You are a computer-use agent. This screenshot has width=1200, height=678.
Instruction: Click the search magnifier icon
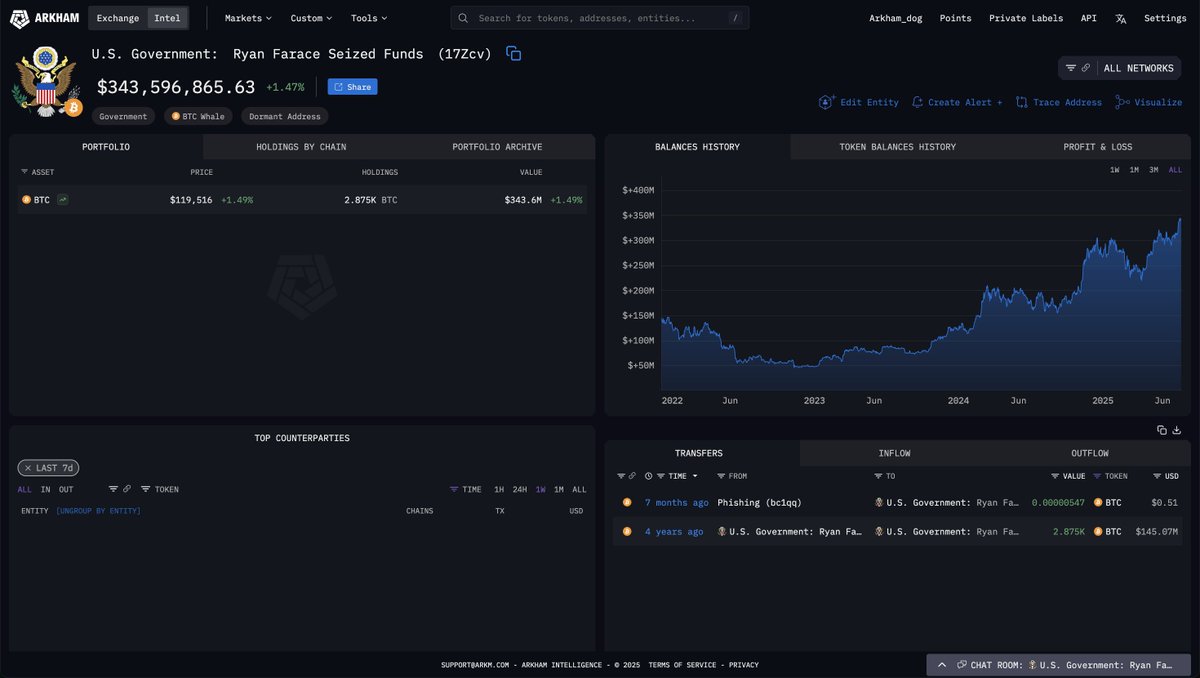pos(465,18)
